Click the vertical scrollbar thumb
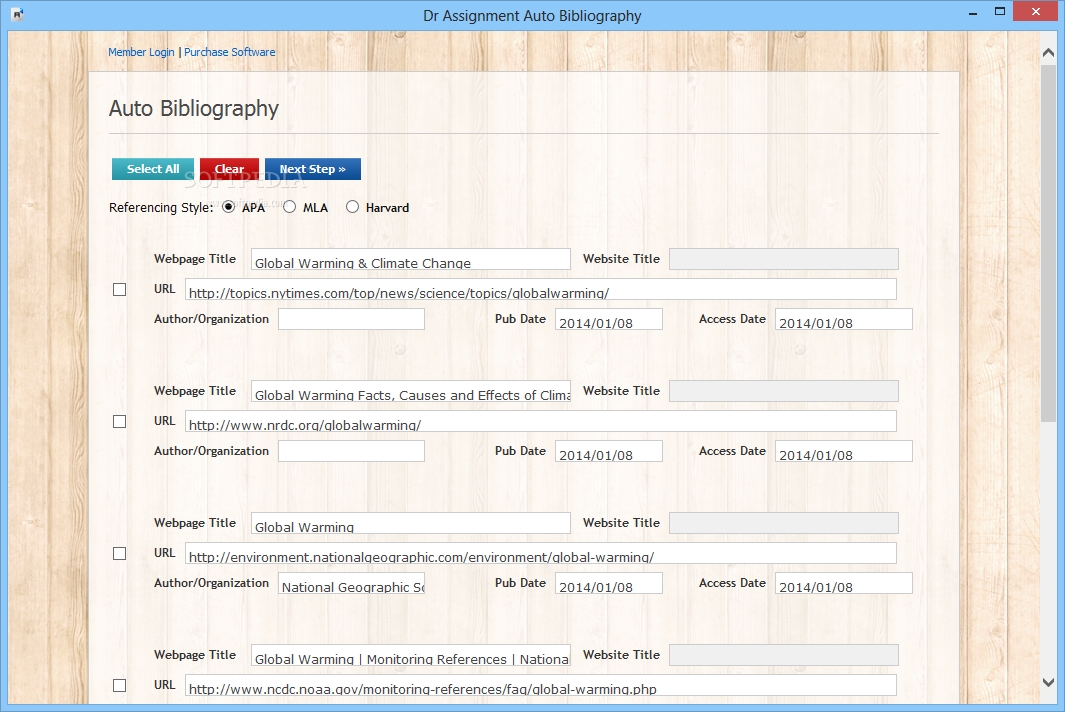The width and height of the screenshot is (1065, 712). [x=1048, y=245]
